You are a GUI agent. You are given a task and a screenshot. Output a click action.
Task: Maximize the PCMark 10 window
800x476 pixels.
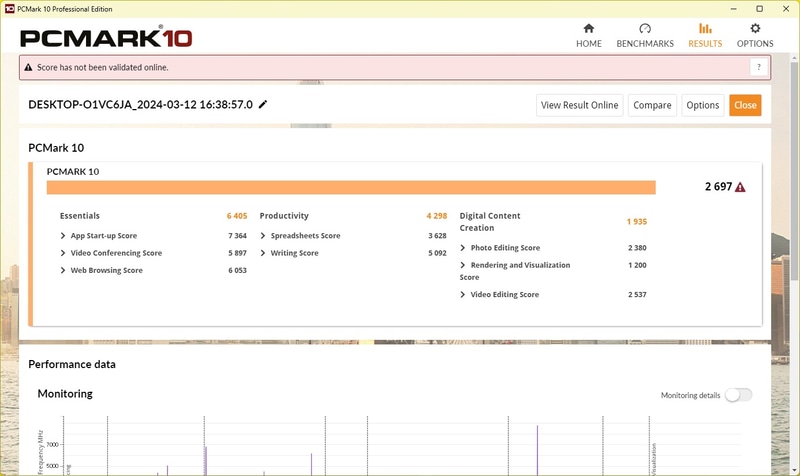[x=759, y=9]
